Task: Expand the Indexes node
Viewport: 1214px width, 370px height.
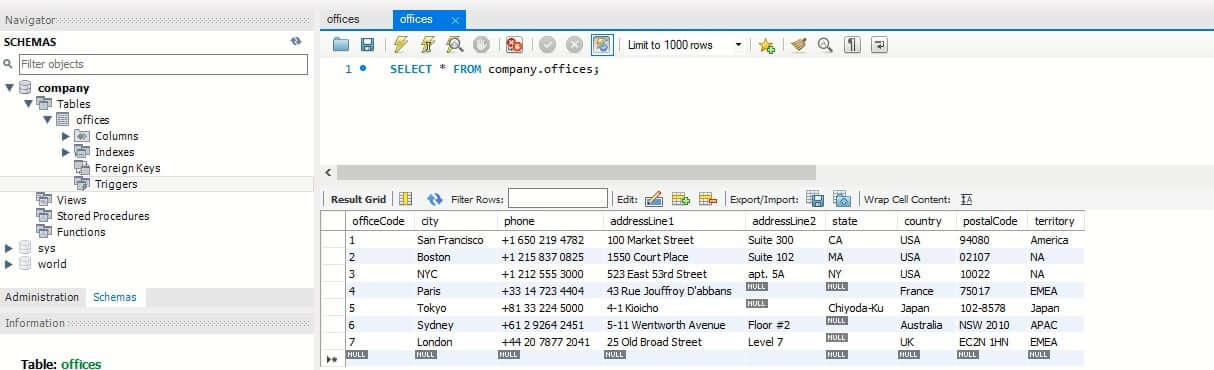Action: pyautogui.click(x=66, y=152)
